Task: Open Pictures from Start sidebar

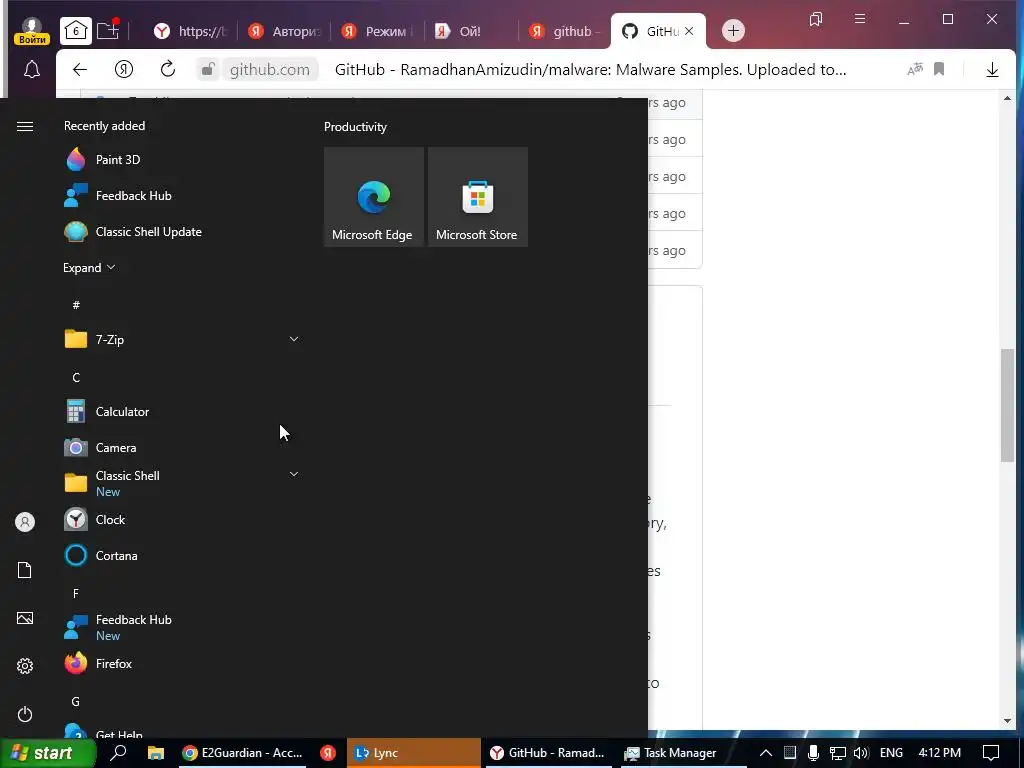Action: pos(25,618)
